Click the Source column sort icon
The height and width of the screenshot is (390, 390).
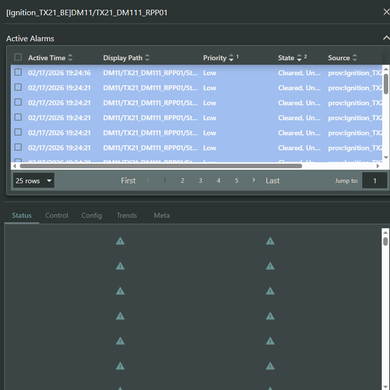(x=354, y=58)
